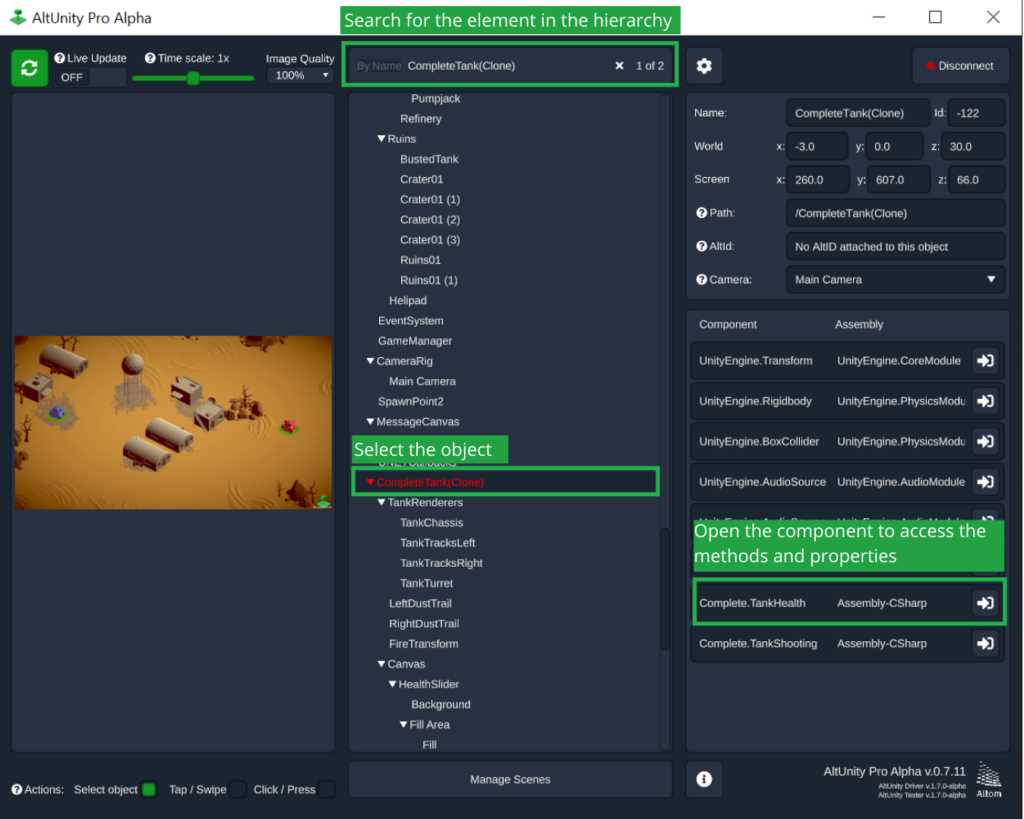Click the game scene preview image
The image size is (1024, 819).
pyautogui.click(x=173, y=423)
